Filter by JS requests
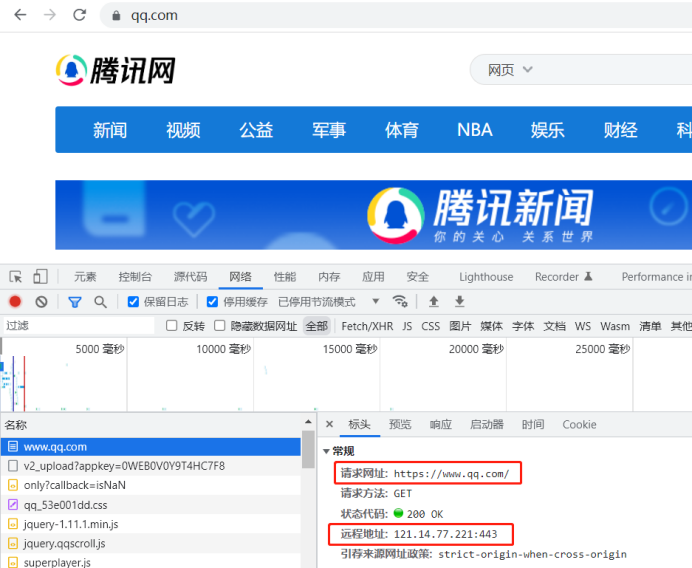 [407, 326]
